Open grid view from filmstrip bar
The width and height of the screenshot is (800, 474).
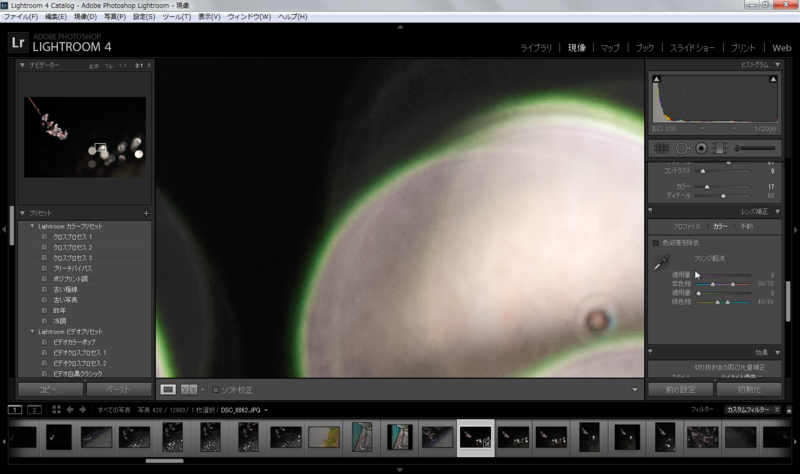pos(56,410)
